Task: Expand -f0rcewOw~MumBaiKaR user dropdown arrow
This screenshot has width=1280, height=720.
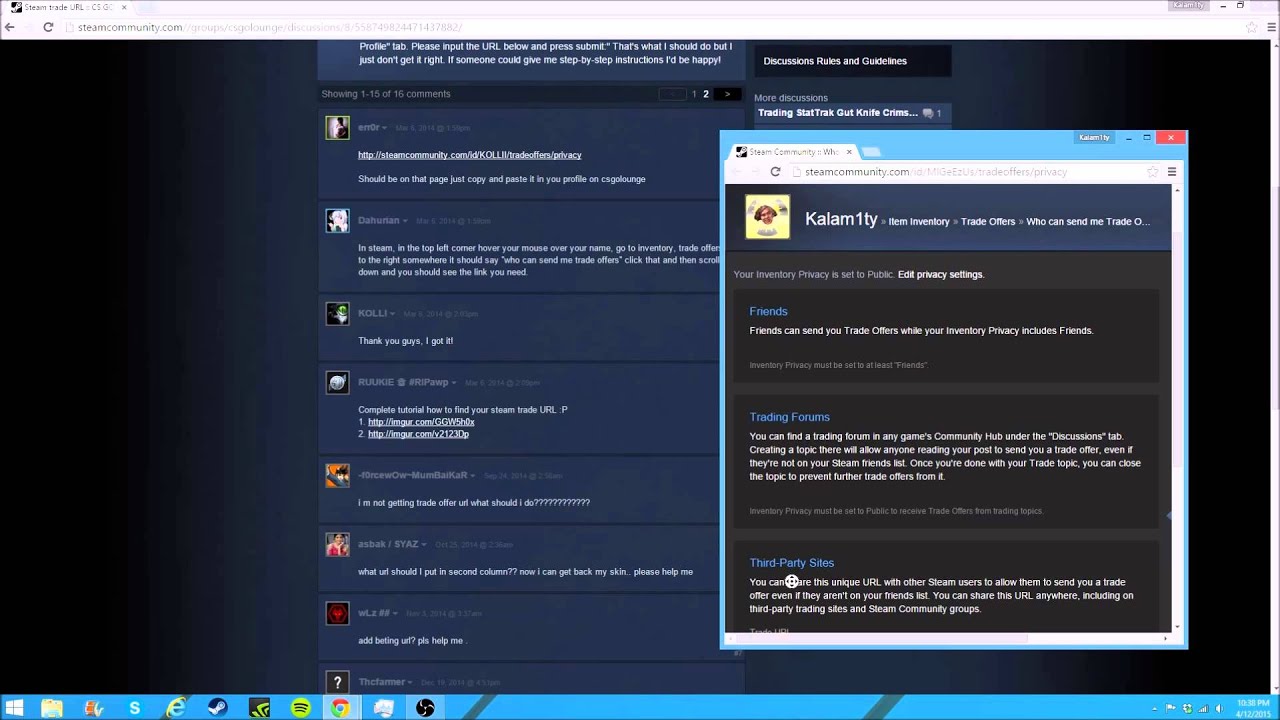Action: click(x=473, y=476)
